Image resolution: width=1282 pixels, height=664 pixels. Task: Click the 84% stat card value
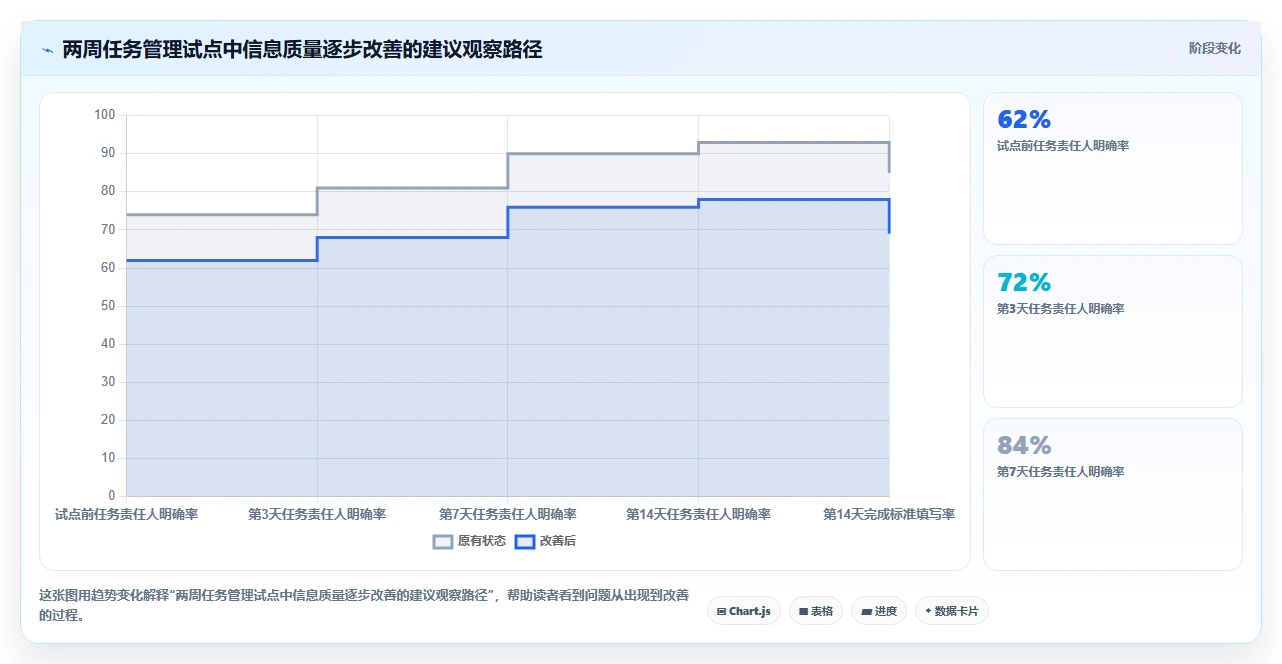click(x=1024, y=445)
